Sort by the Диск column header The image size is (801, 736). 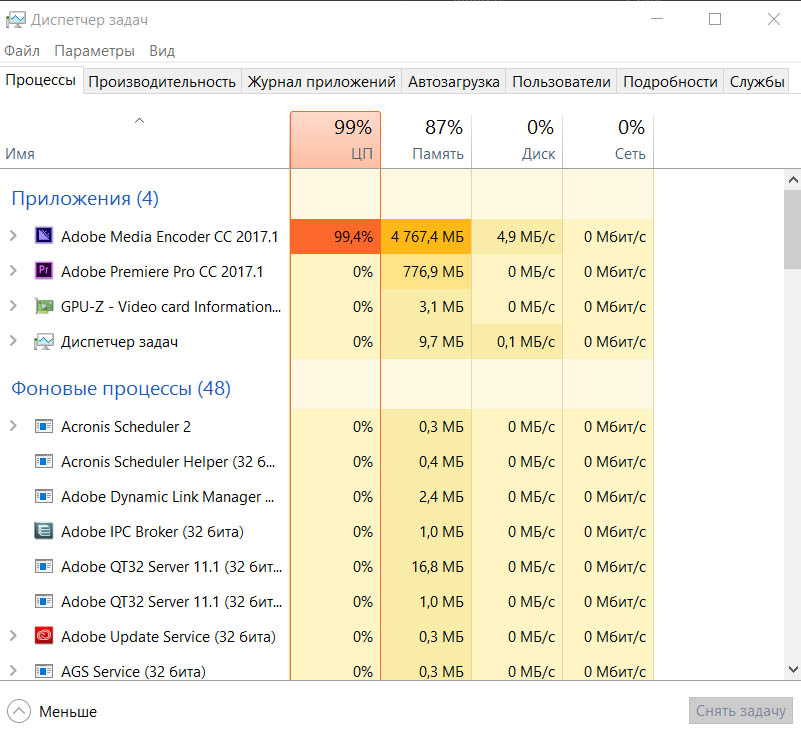tap(517, 140)
